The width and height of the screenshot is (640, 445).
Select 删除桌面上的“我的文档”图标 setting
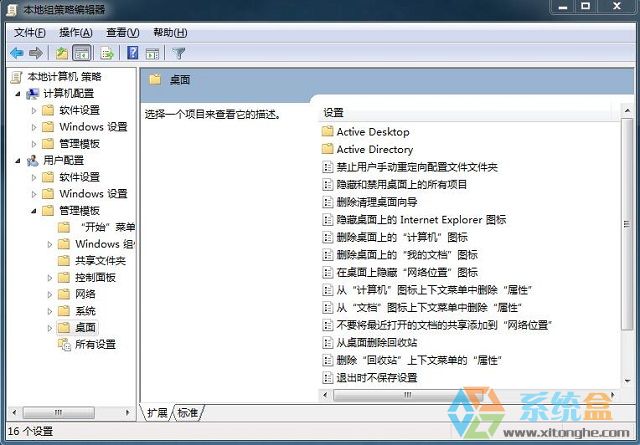[400, 255]
